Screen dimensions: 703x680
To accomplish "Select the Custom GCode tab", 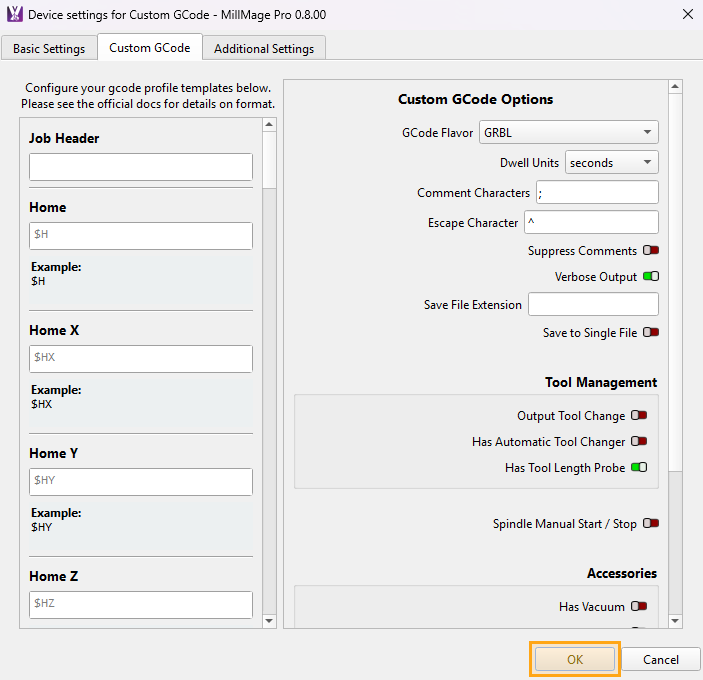I will click(150, 48).
